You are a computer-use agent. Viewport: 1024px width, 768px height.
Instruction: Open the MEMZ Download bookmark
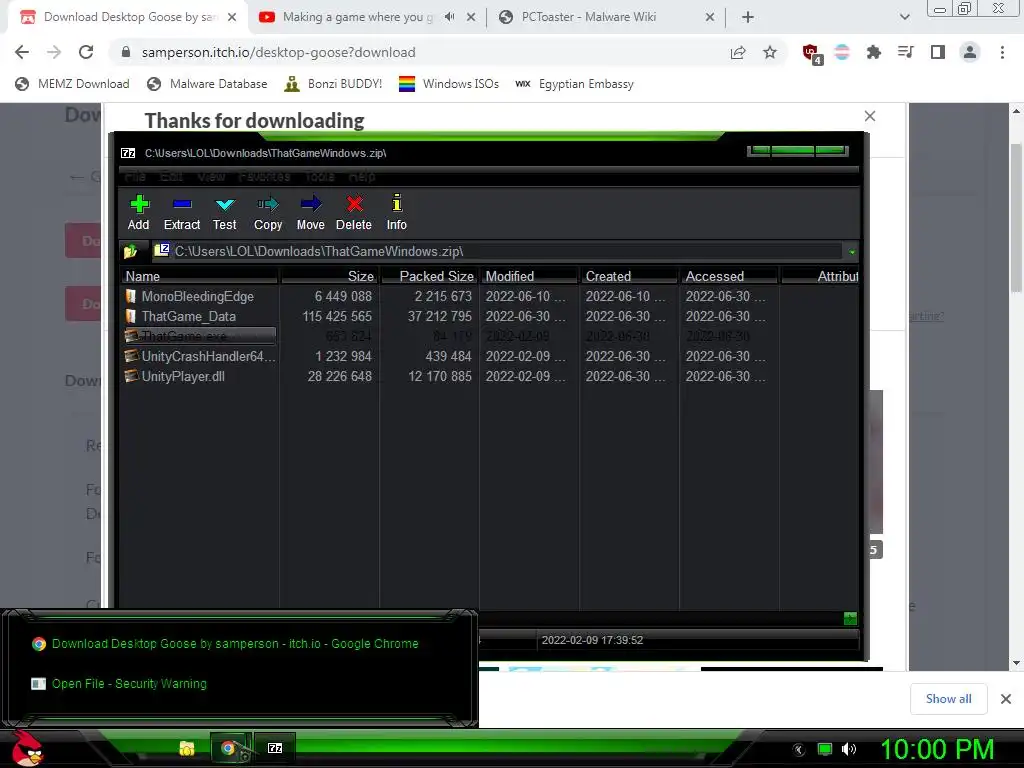72,84
